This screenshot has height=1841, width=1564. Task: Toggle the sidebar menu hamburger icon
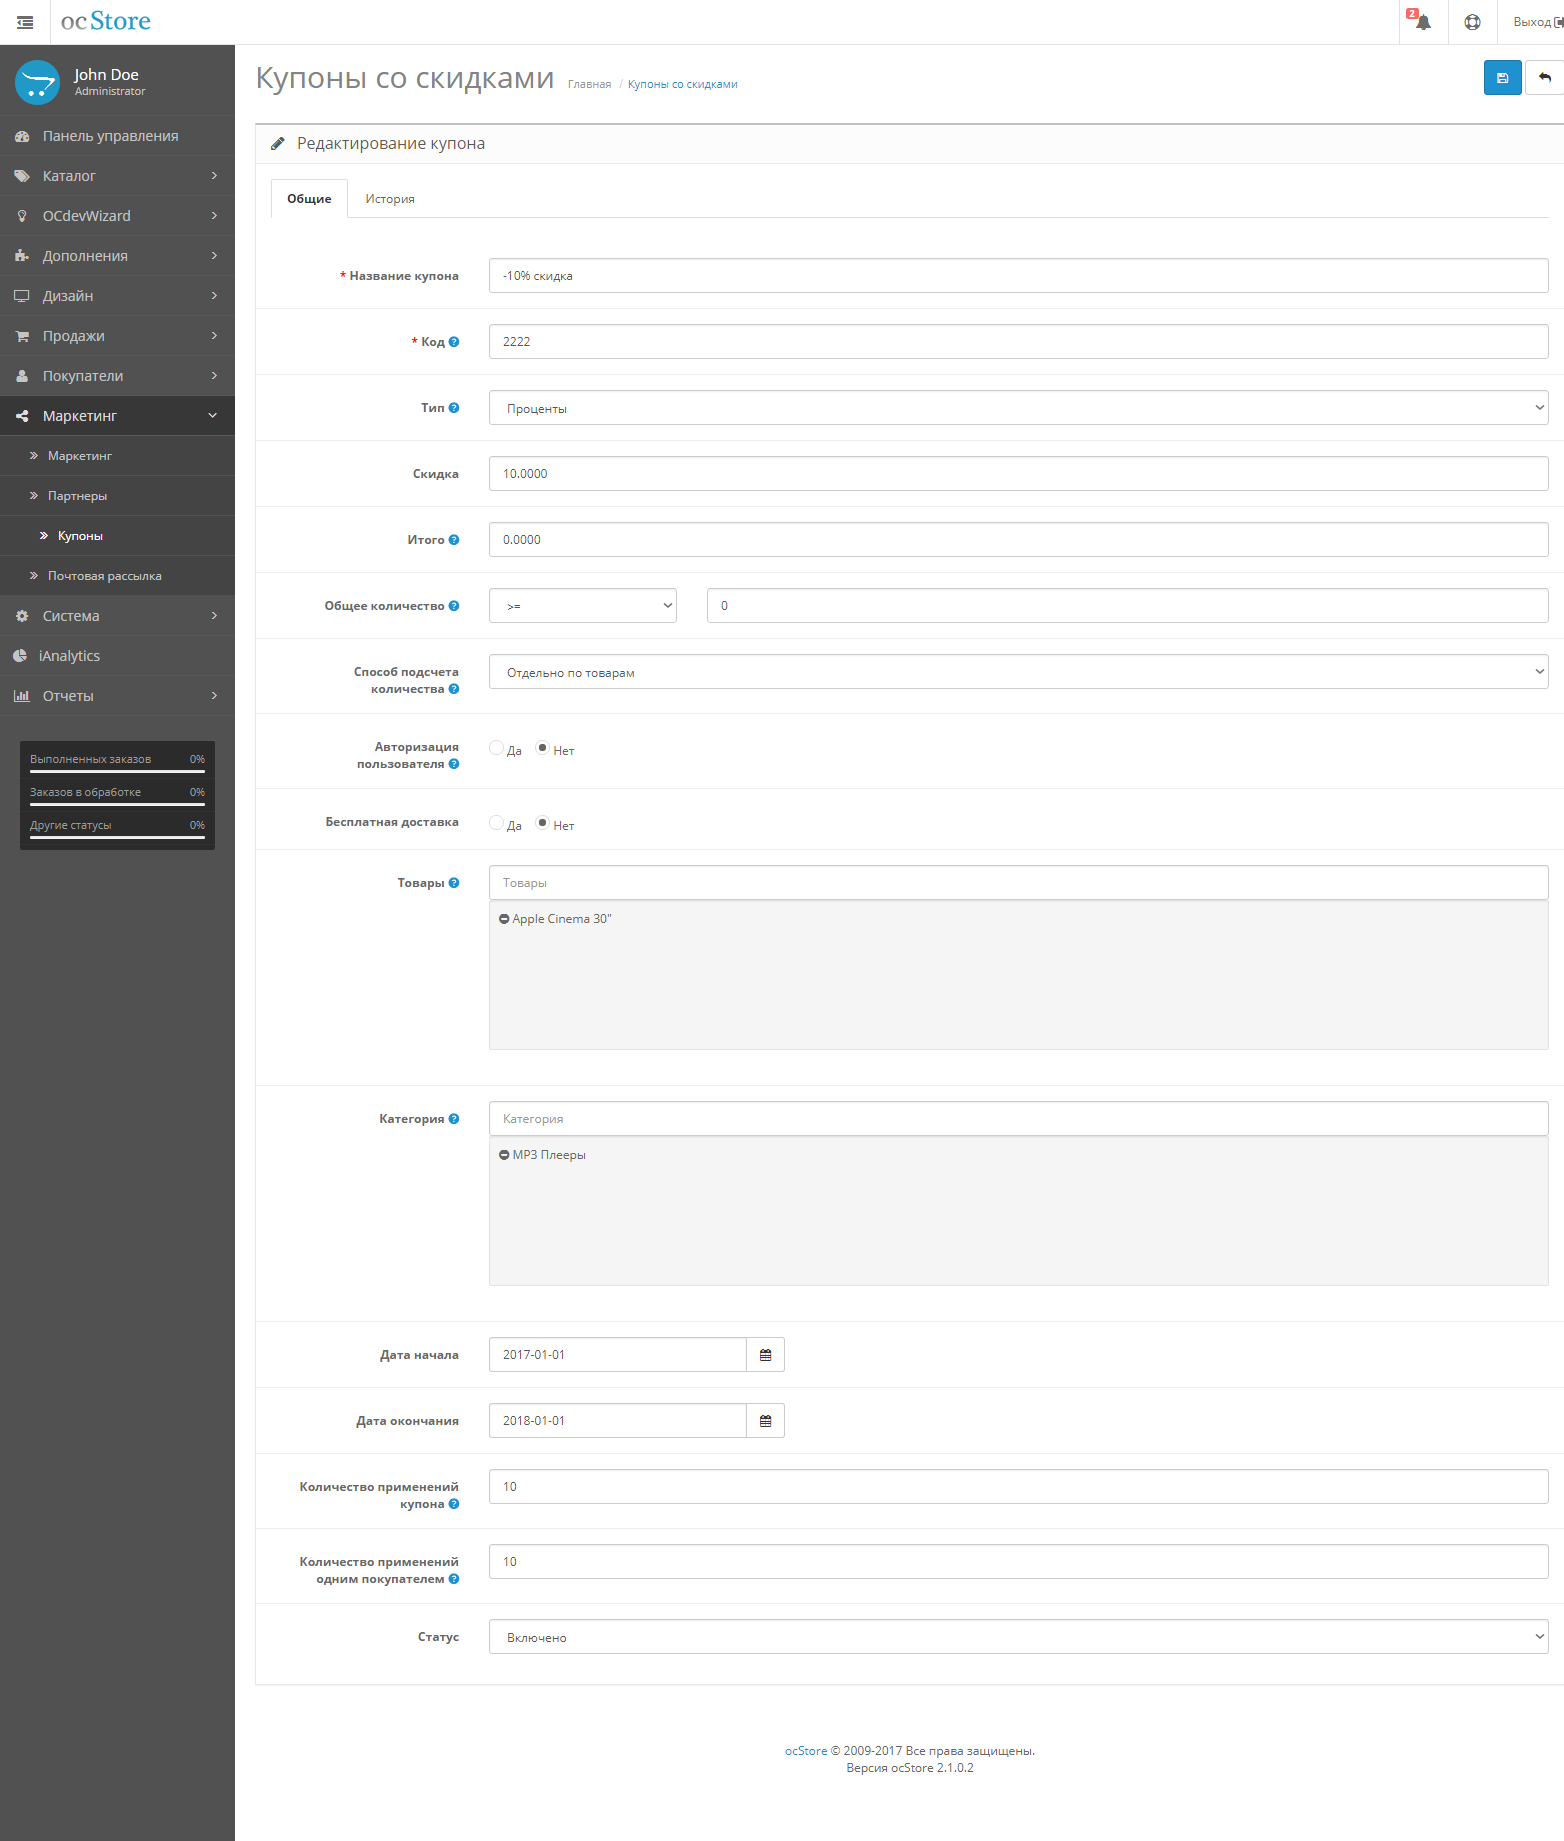click(25, 22)
